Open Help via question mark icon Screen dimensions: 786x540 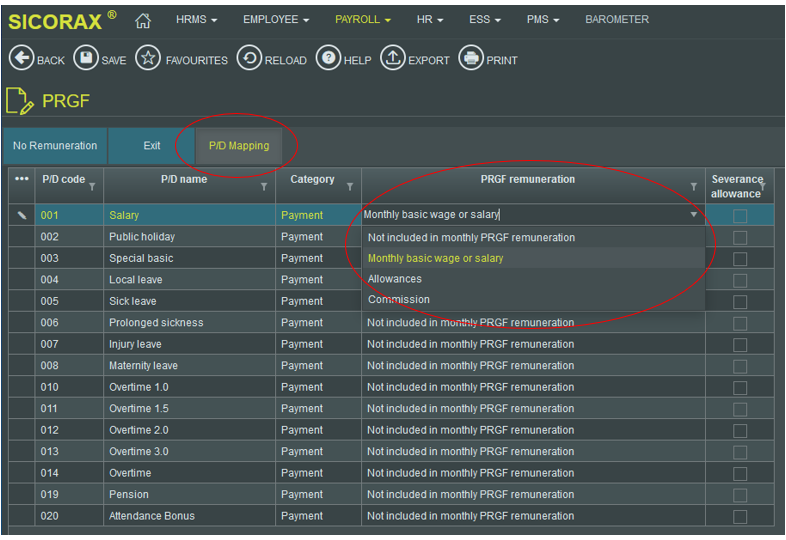(x=328, y=59)
